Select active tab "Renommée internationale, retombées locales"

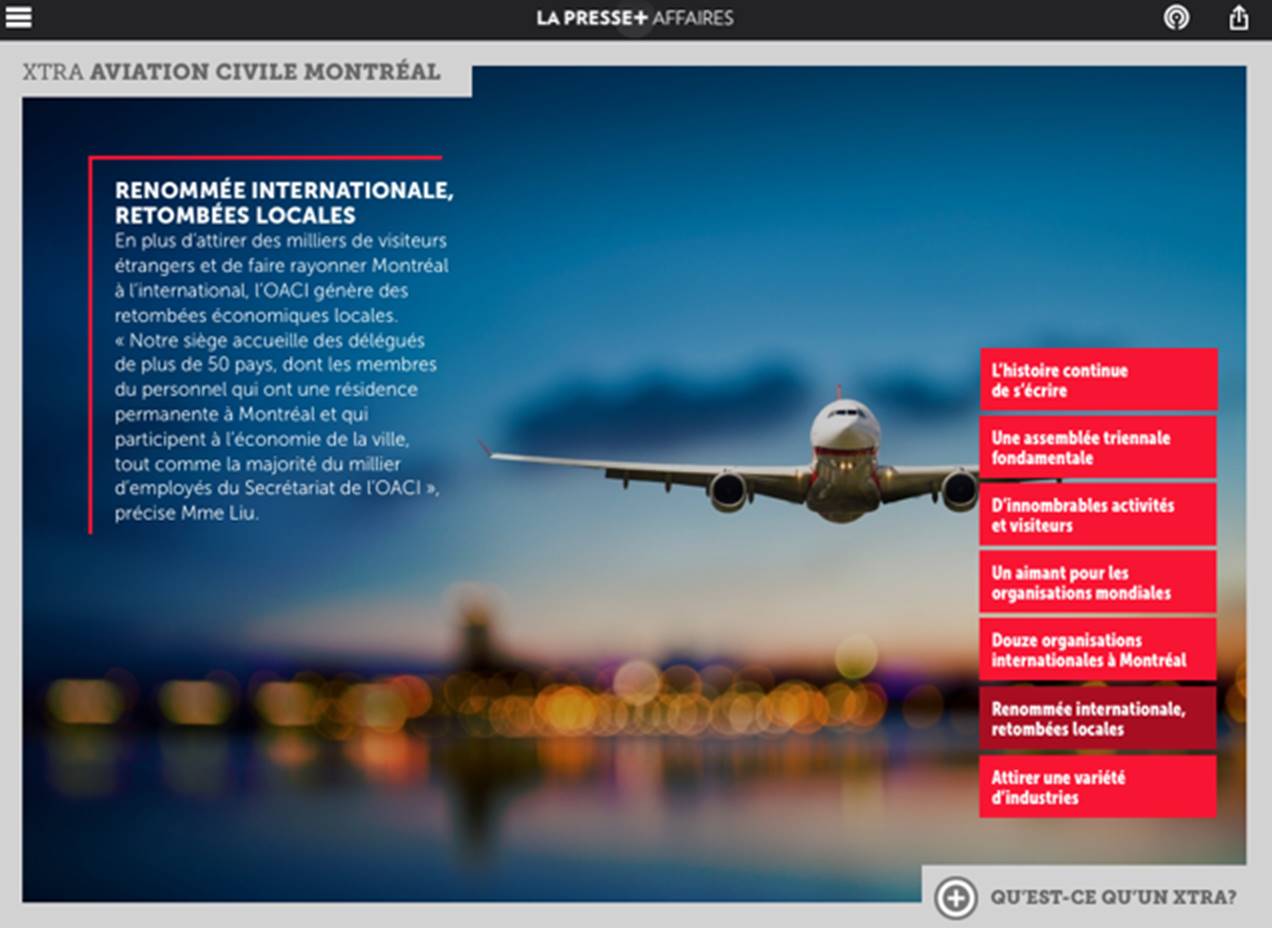click(x=1098, y=719)
